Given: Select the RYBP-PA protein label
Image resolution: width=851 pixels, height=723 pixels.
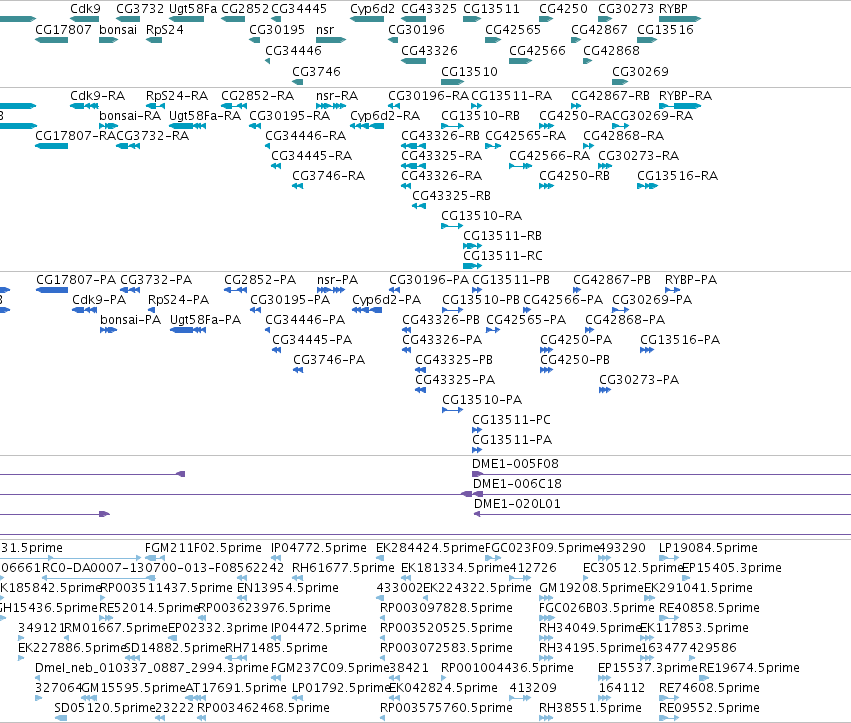Looking at the screenshot, I should tap(691, 280).
